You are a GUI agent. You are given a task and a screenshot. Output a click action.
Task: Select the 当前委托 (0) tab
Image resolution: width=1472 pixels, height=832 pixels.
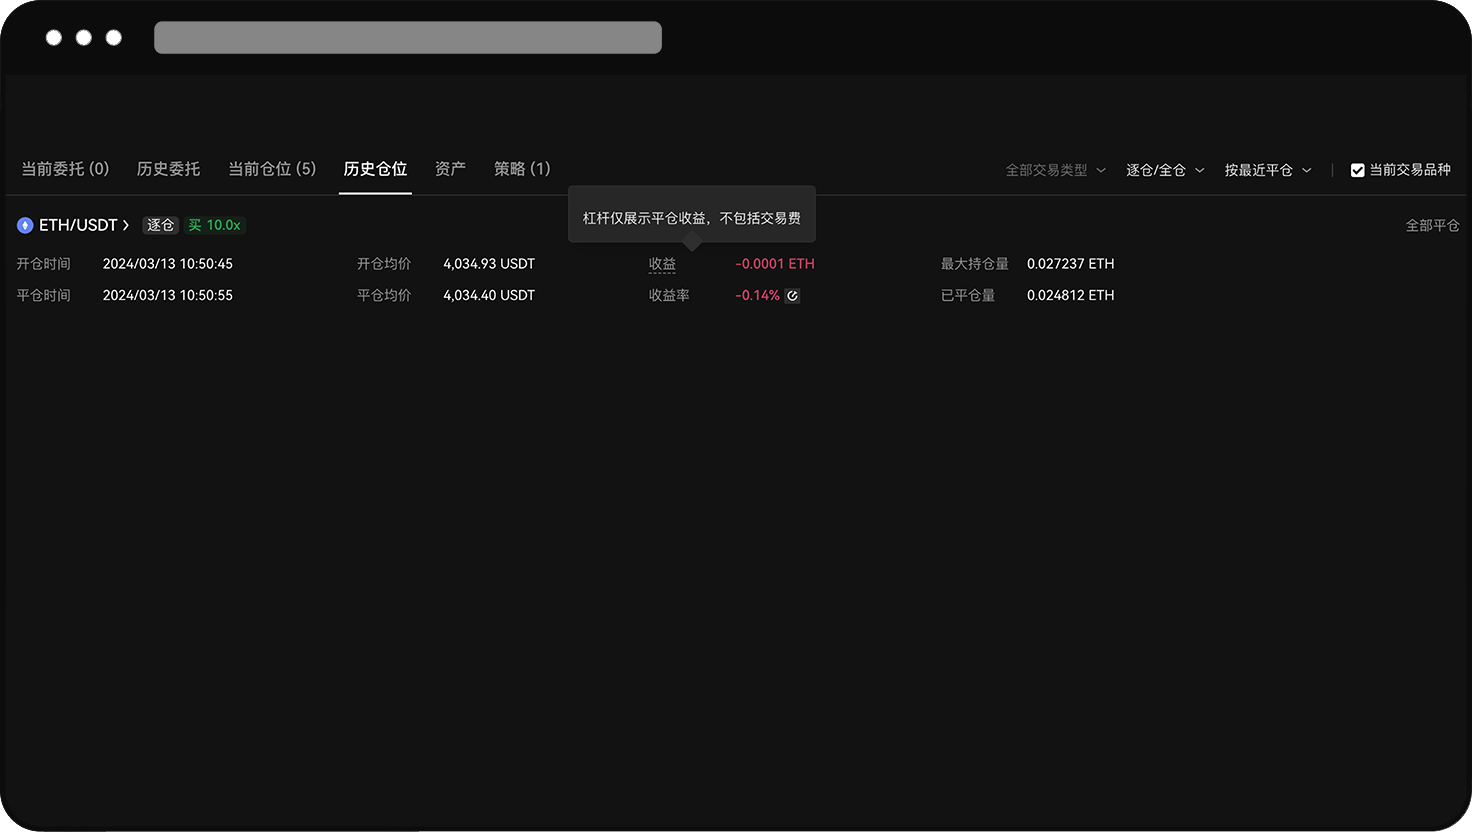[x=66, y=169]
